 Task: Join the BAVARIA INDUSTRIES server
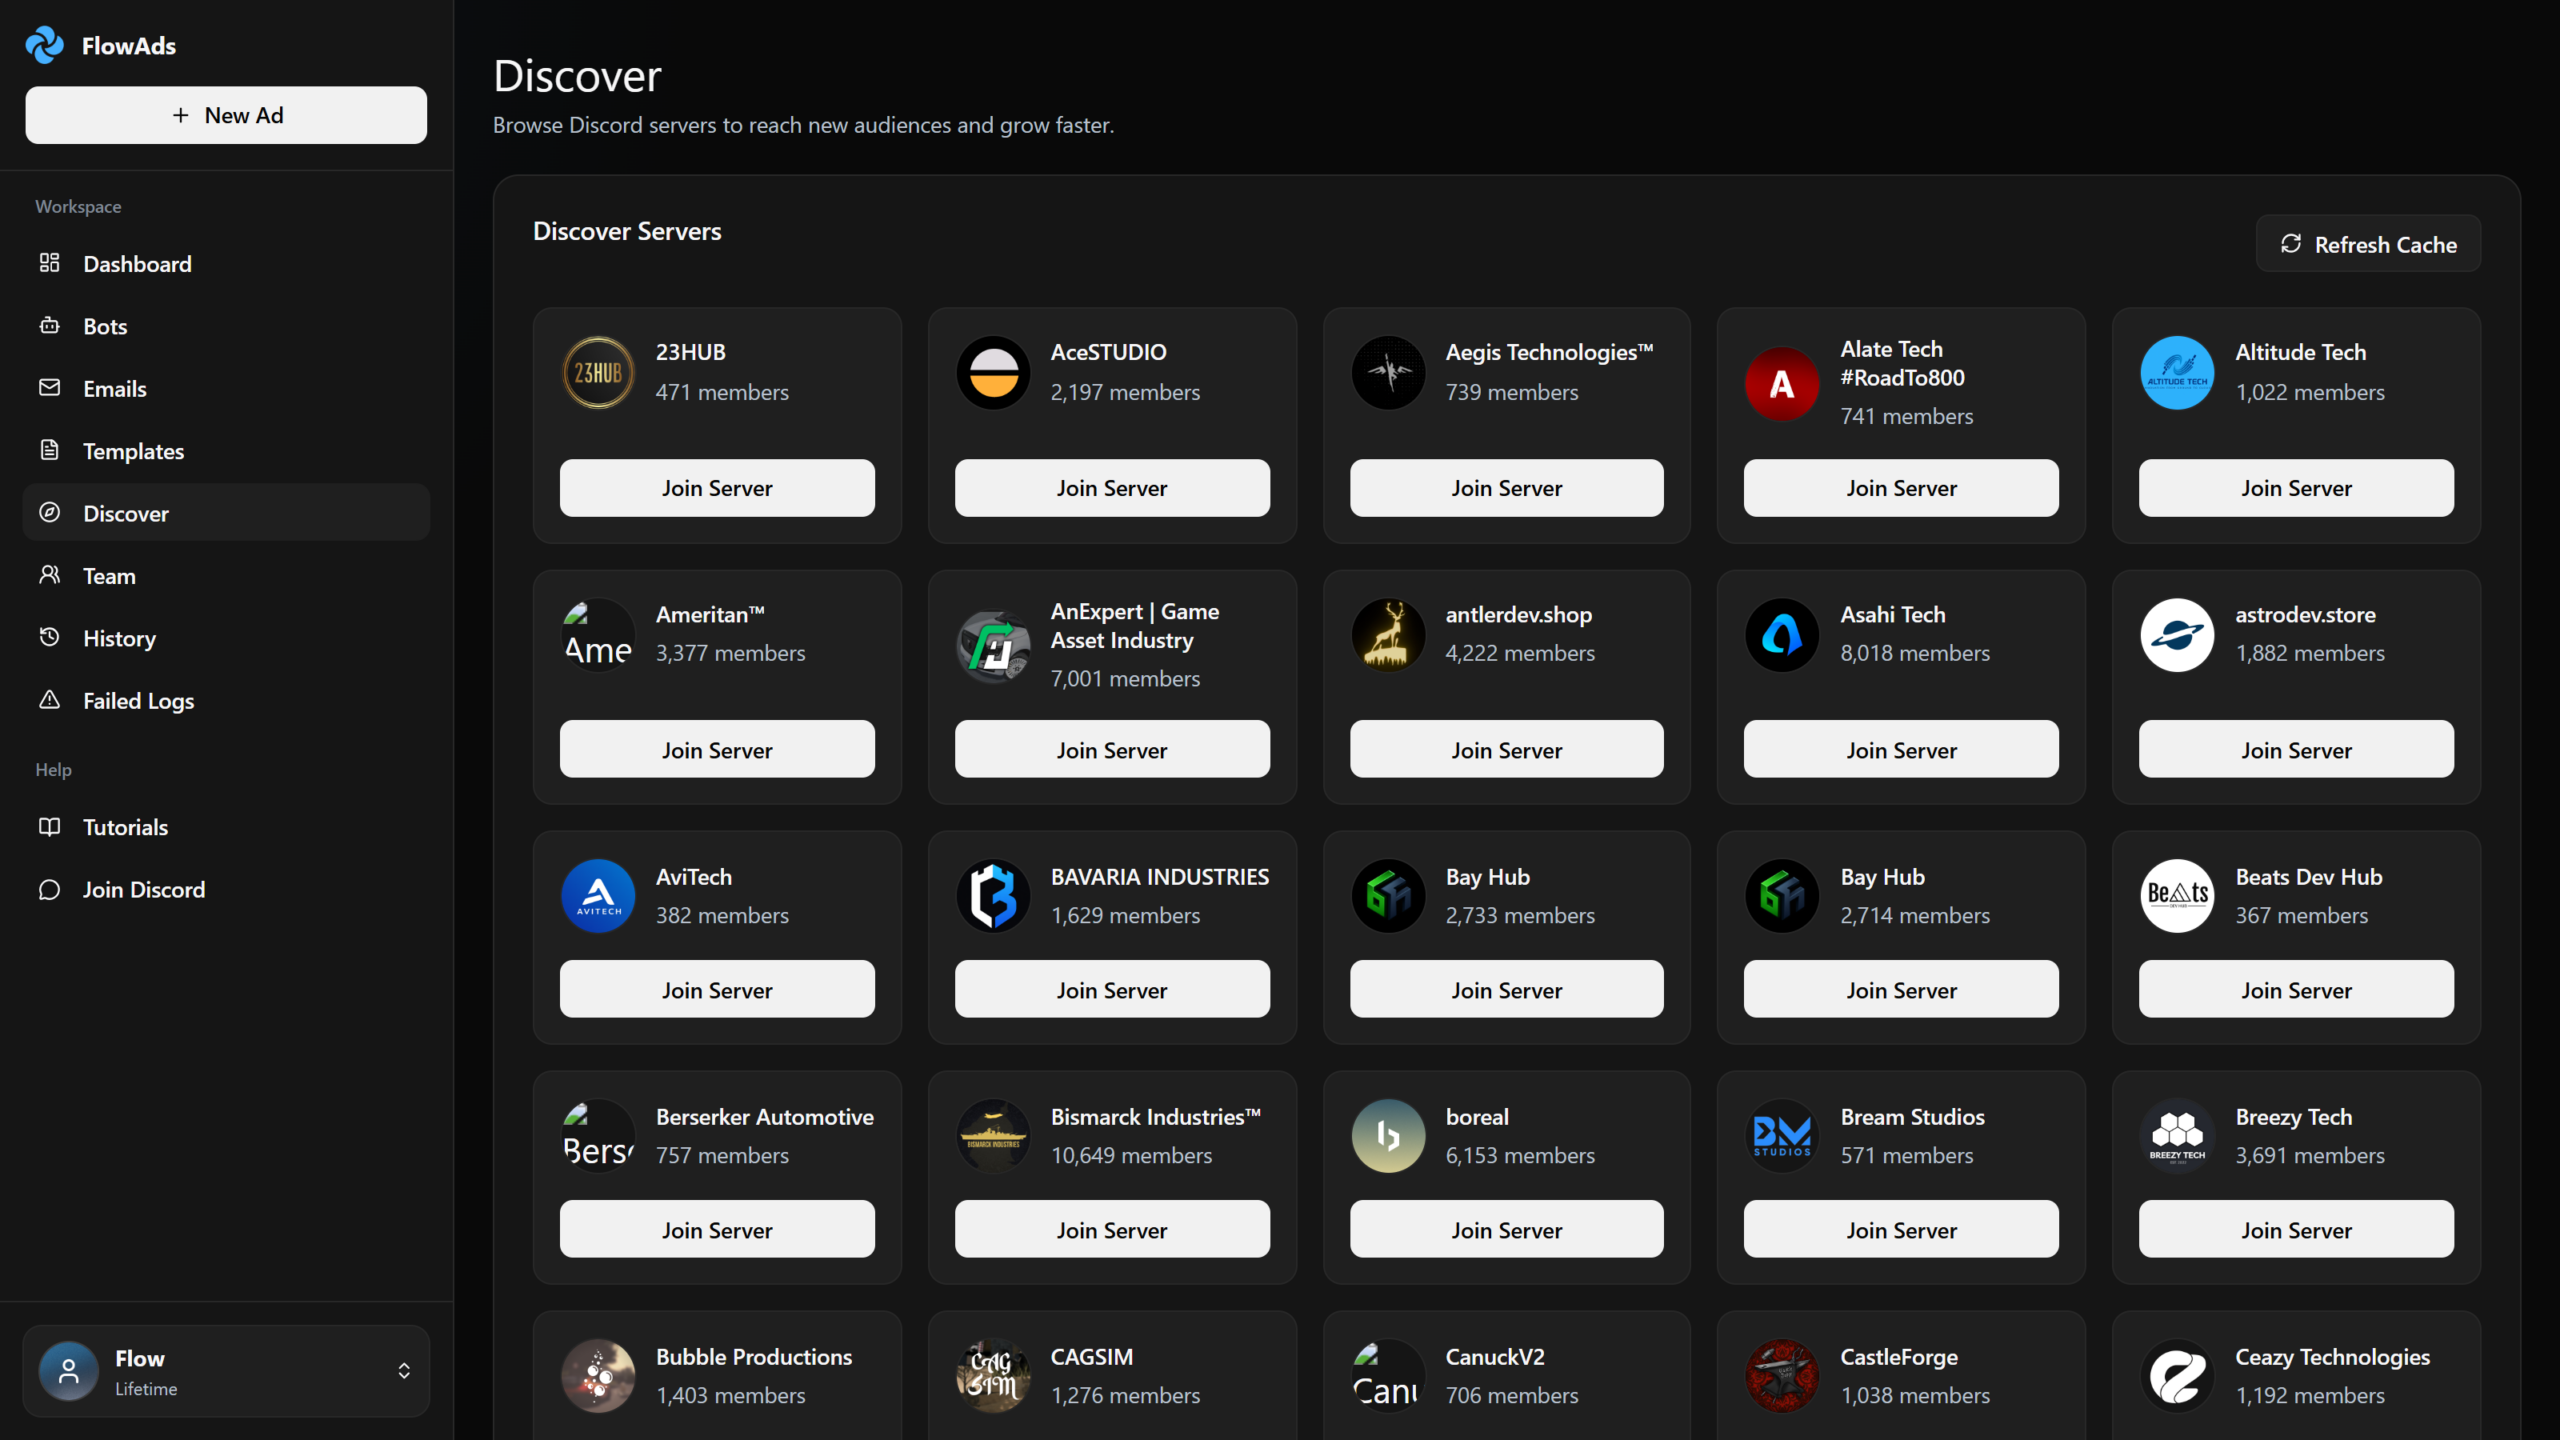1112,989
